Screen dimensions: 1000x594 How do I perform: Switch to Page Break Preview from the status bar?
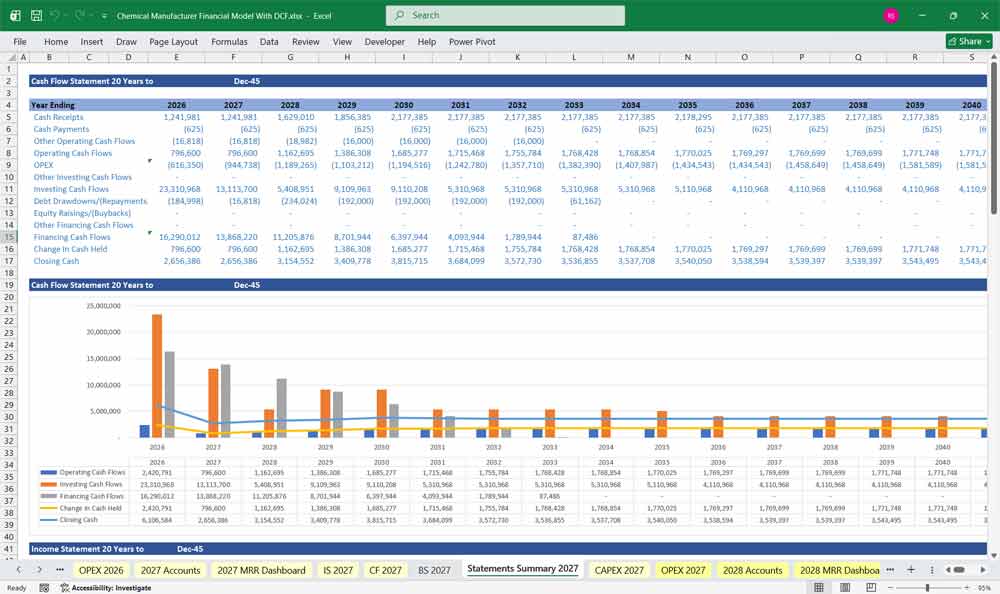[871, 587]
